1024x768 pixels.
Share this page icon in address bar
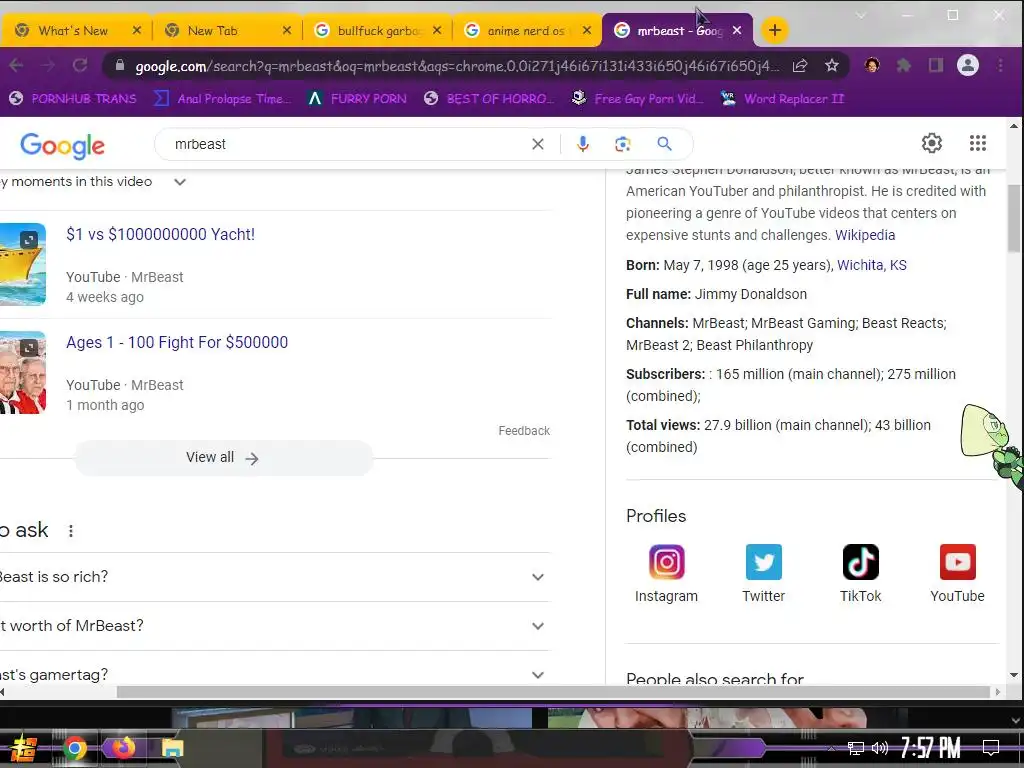point(800,65)
